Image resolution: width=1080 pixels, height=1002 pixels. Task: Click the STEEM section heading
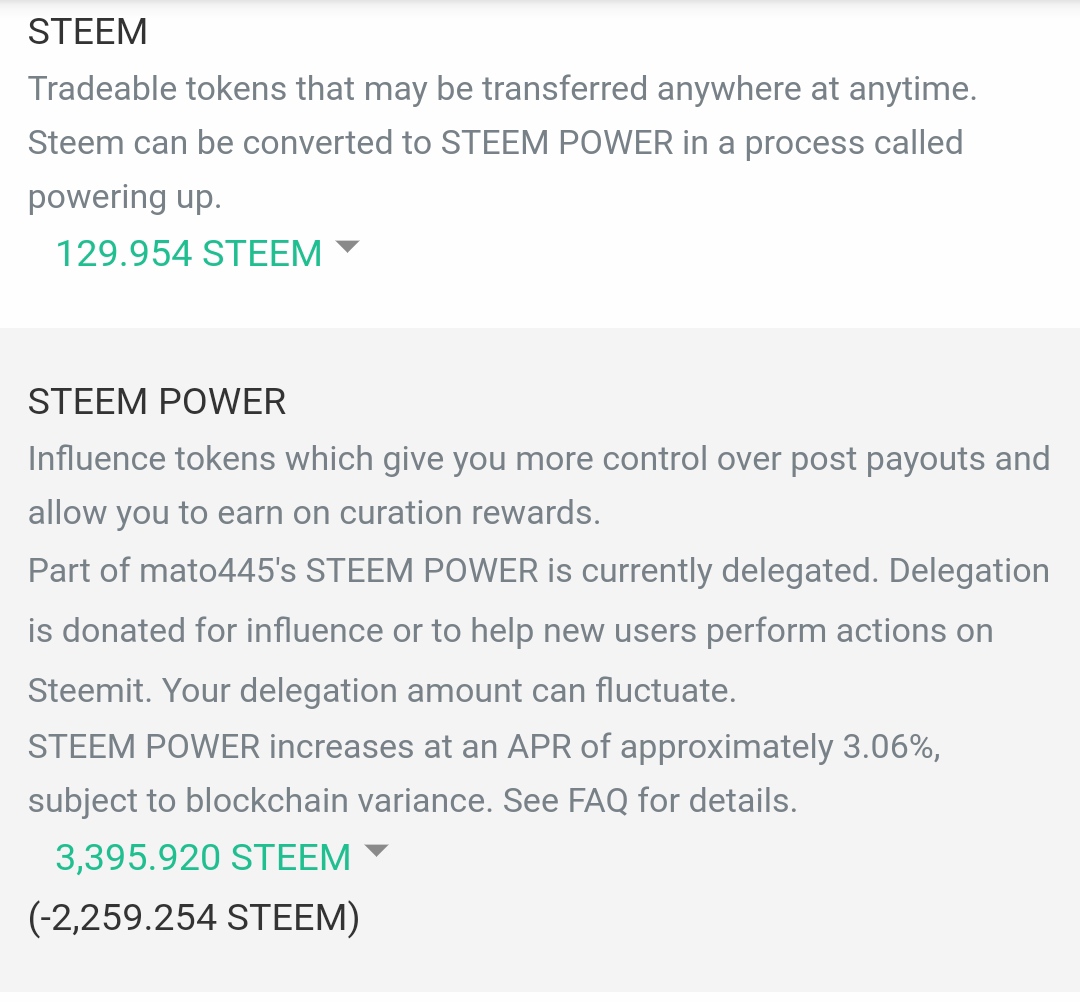point(87,32)
